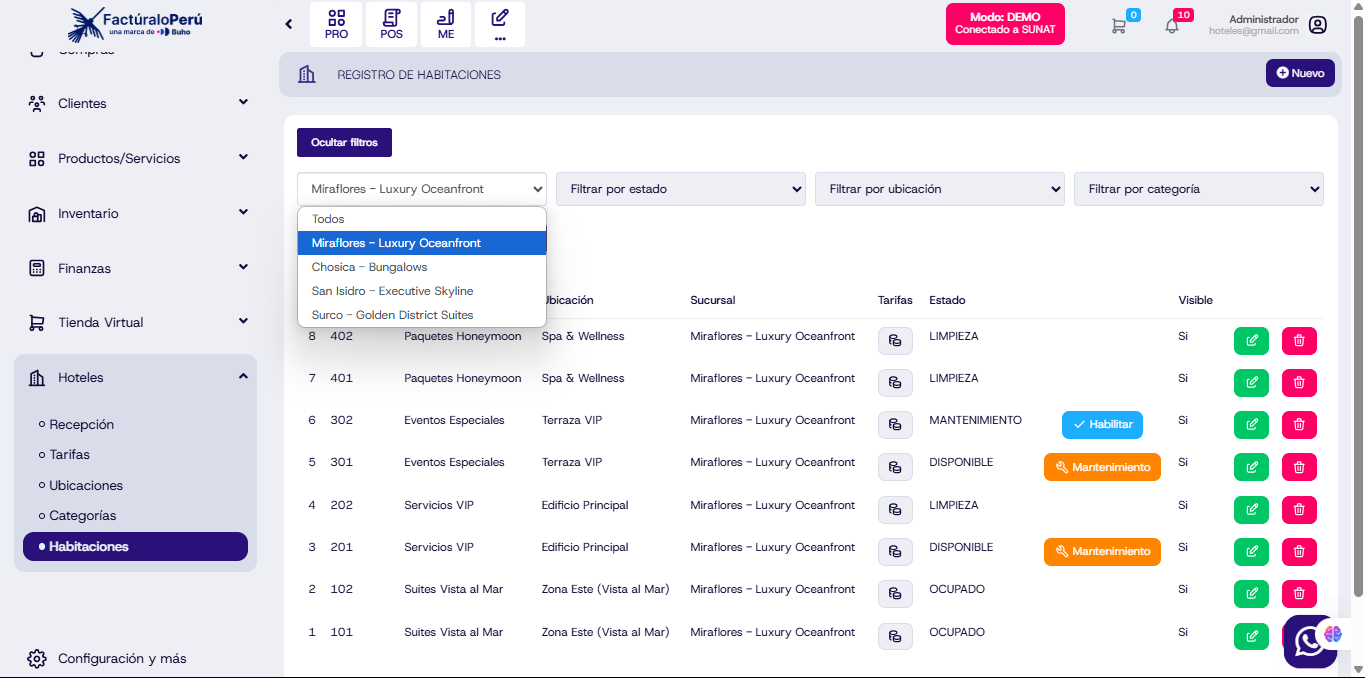Click Habilitar for room 302
1365x678 pixels.
click(1101, 425)
